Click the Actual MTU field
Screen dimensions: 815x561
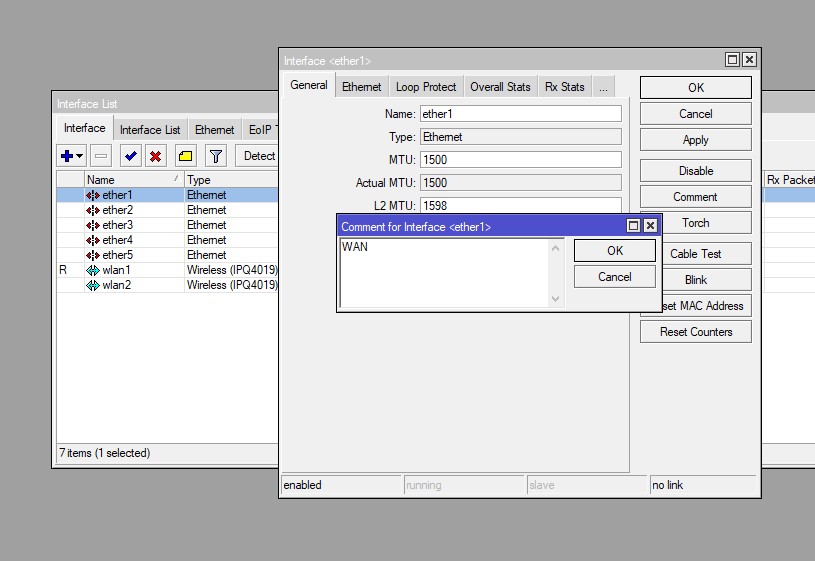tap(520, 182)
